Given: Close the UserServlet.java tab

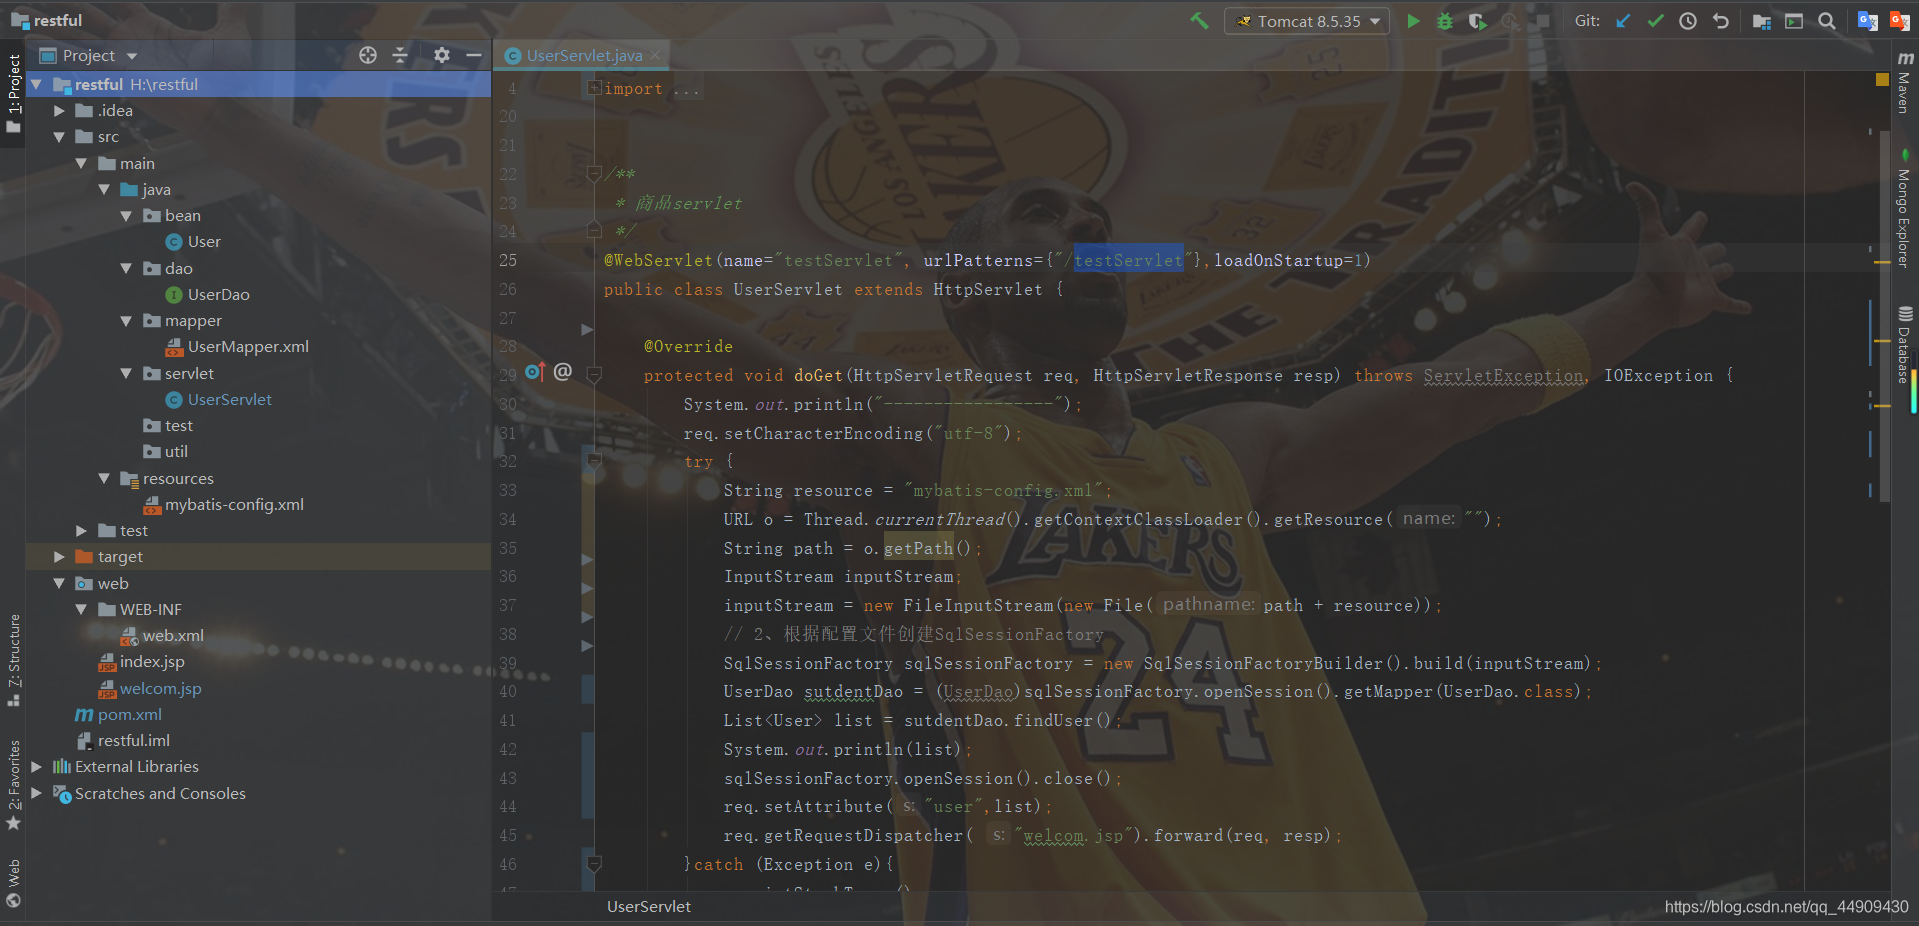Looking at the screenshot, I should [x=655, y=55].
